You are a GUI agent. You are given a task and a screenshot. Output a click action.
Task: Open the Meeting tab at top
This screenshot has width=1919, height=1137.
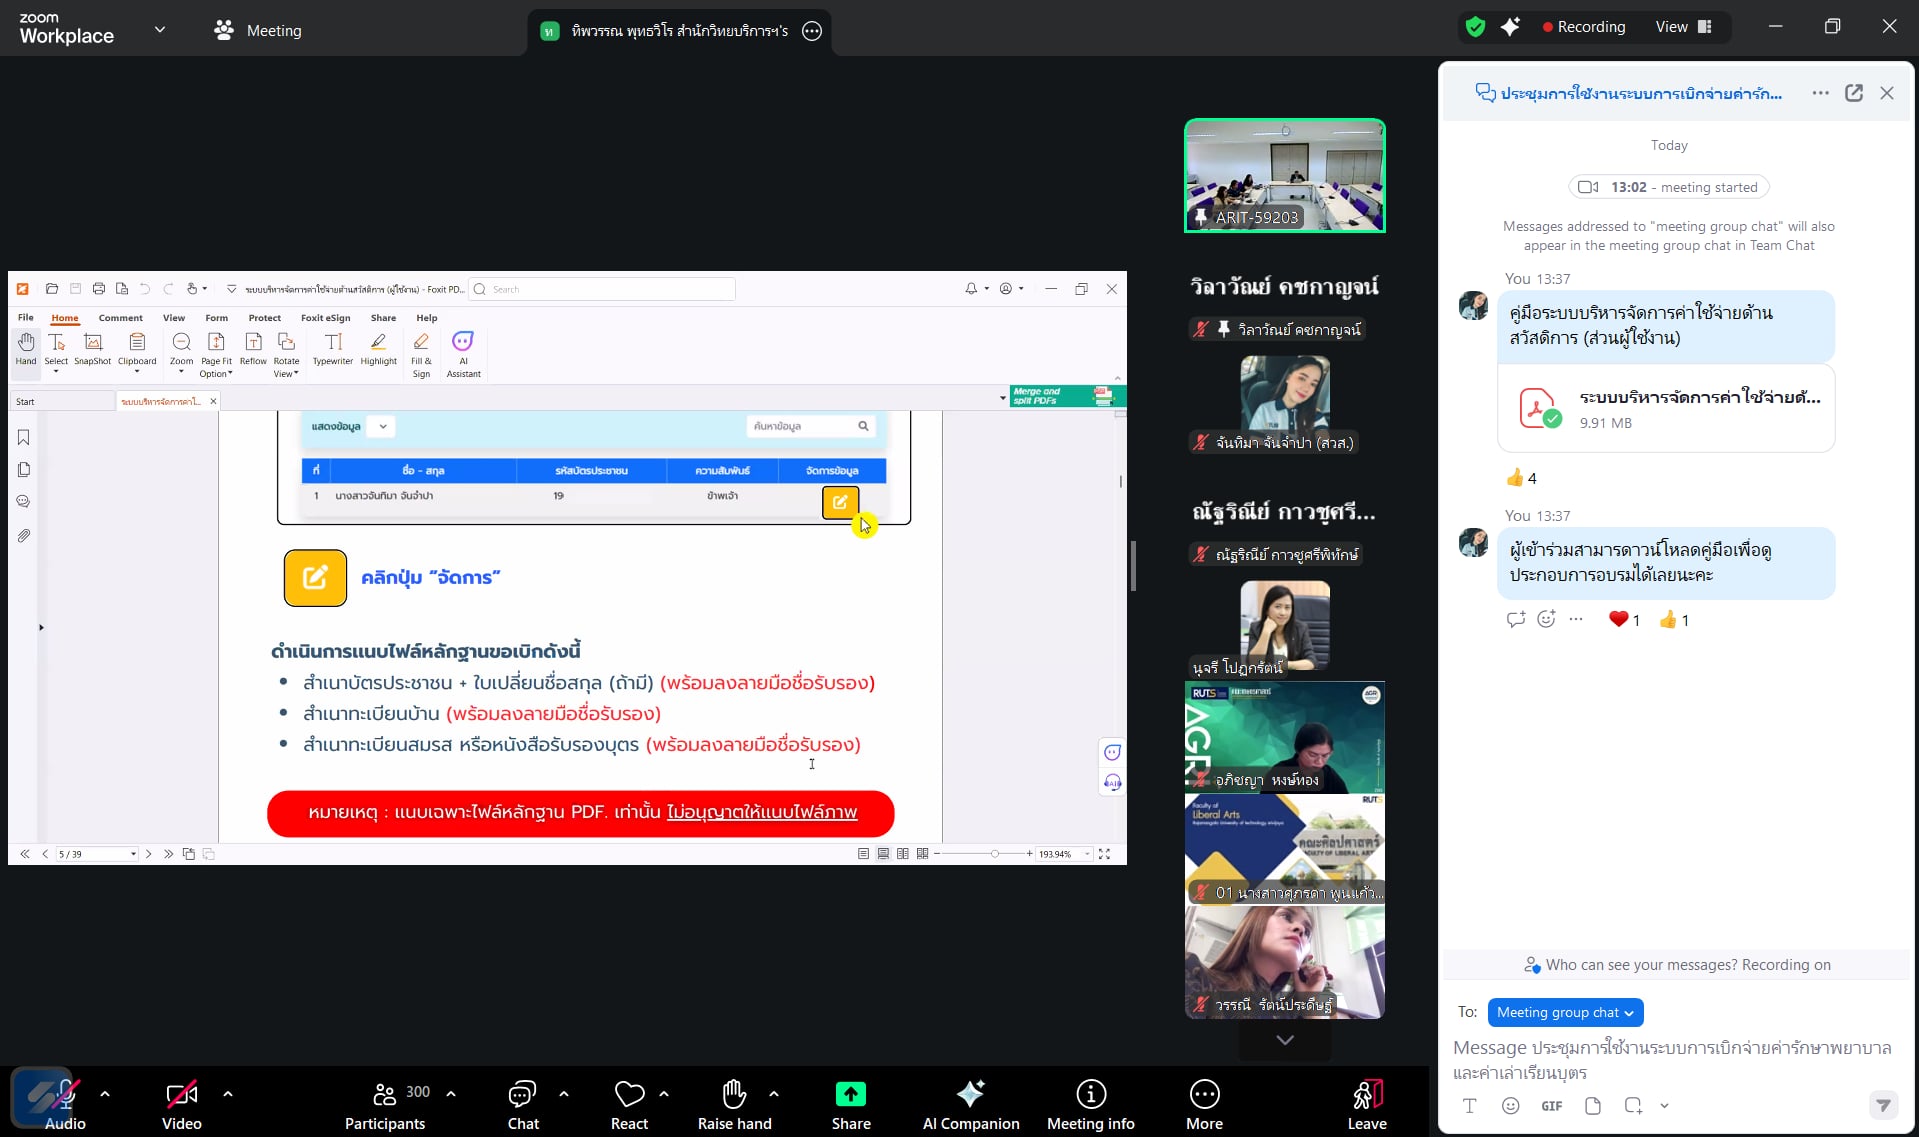(x=258, y=30)
